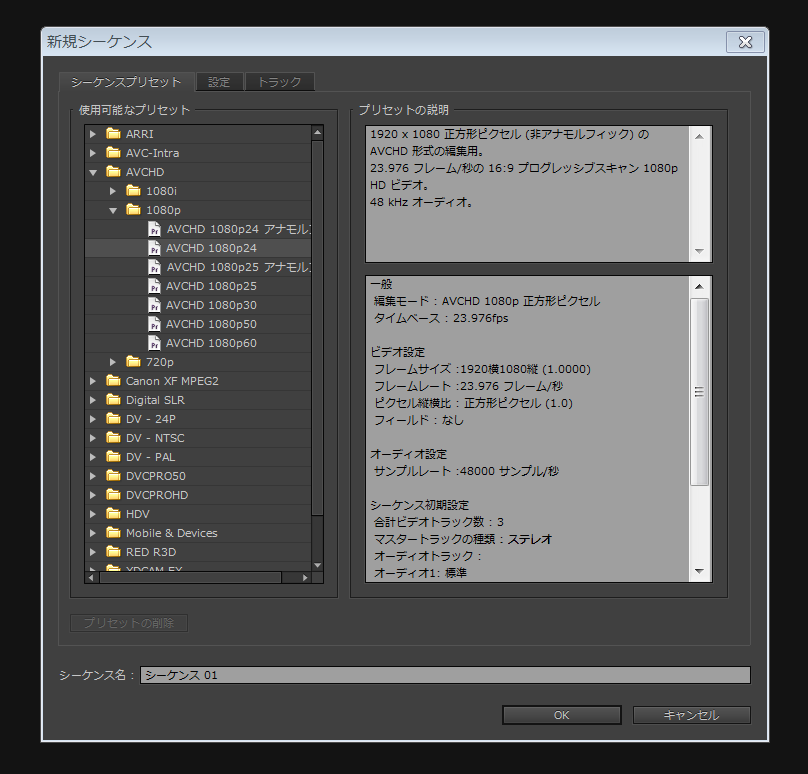Expand the HDV preset folder
The image size is (808, 774).
(x=93, y=514)
